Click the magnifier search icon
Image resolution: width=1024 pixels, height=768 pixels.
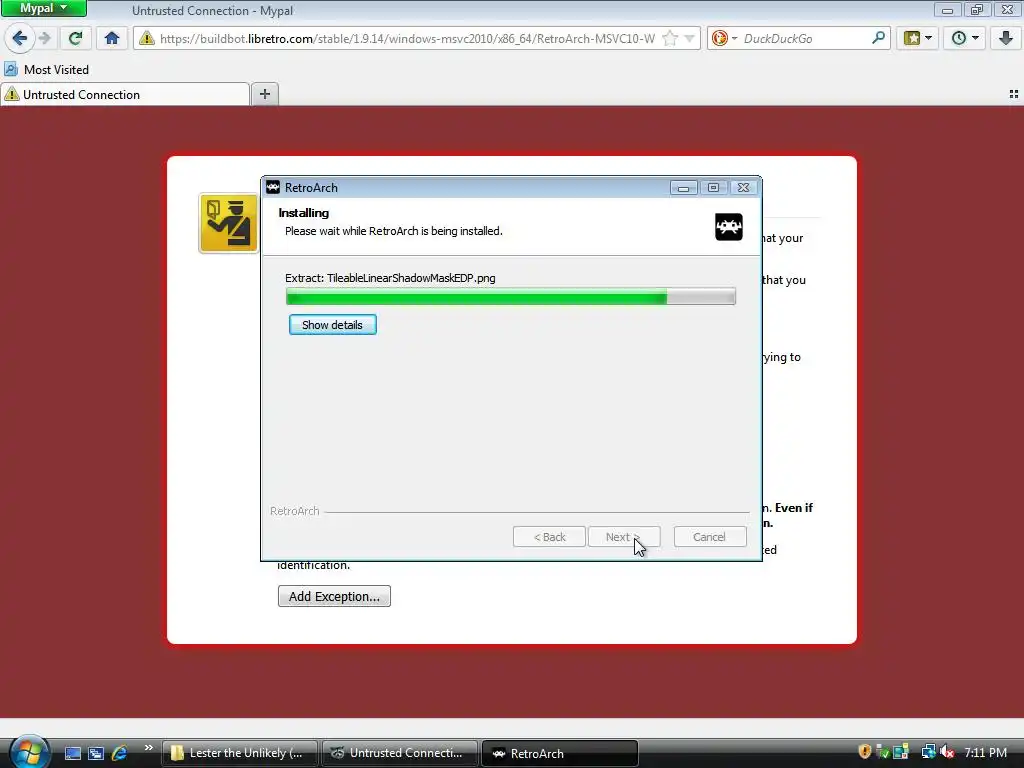coord(878,38)
